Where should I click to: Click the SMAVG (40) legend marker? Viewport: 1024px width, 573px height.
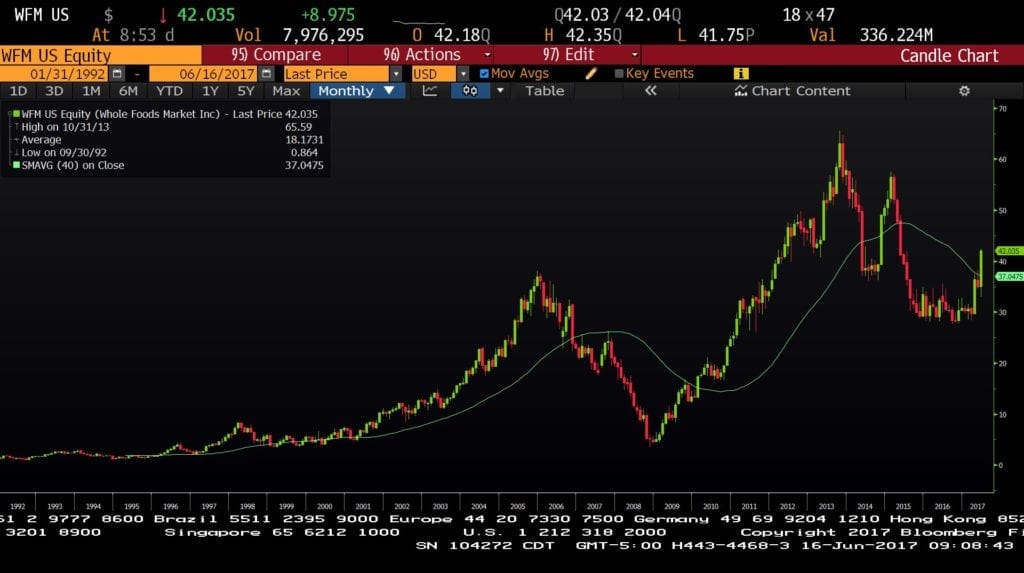click(16, 165)
